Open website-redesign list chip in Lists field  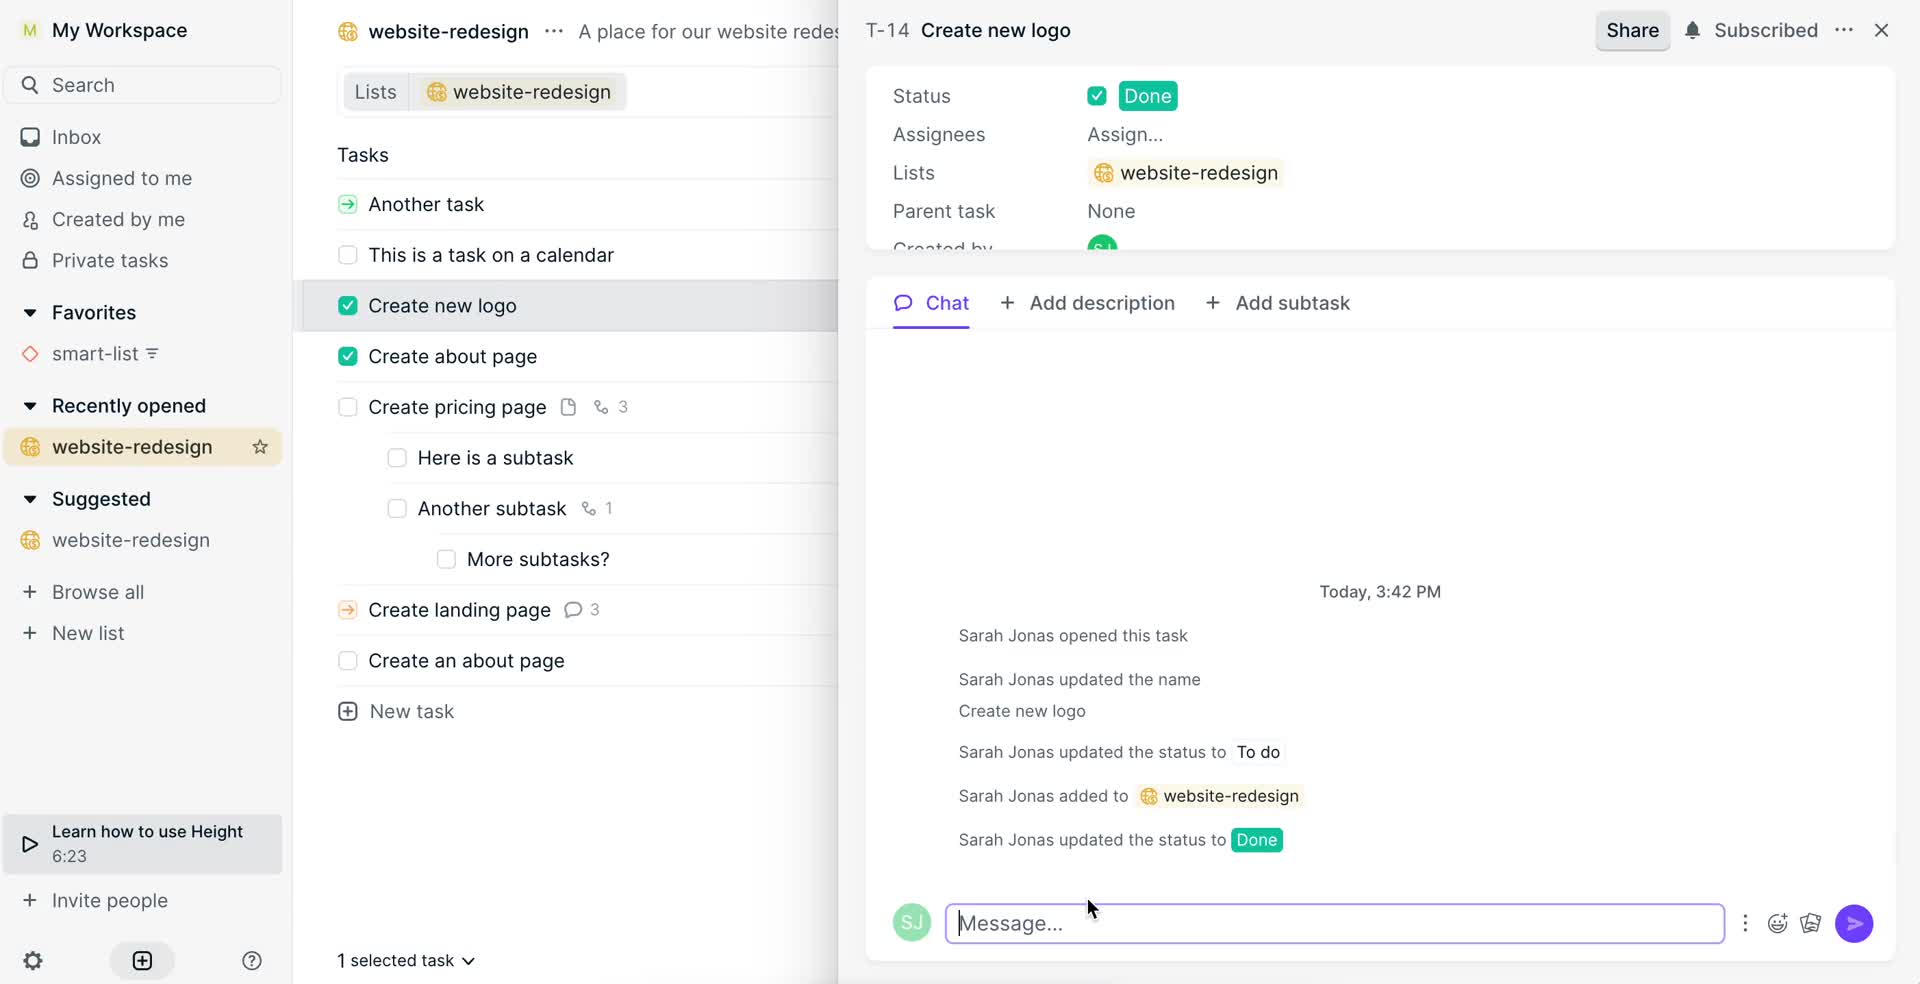tap(1185, 173)
